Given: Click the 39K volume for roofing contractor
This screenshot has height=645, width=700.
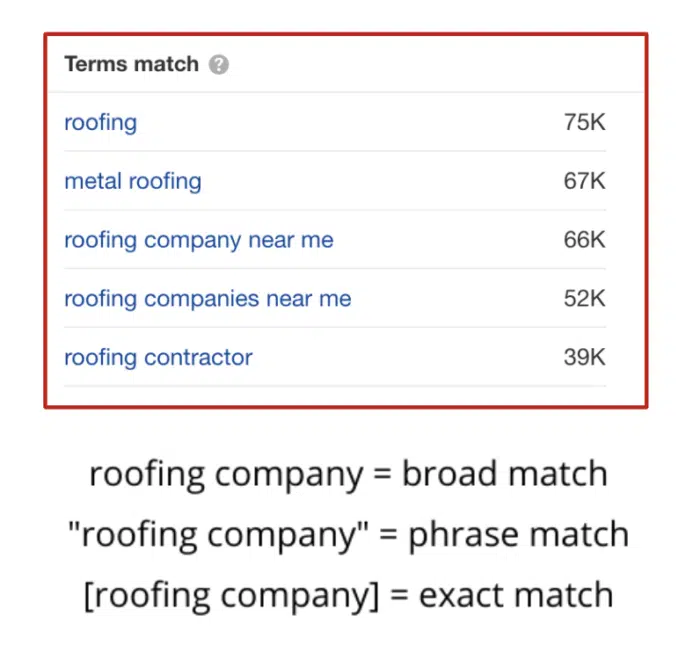Looking at the screenshot, I should [584, 358].
